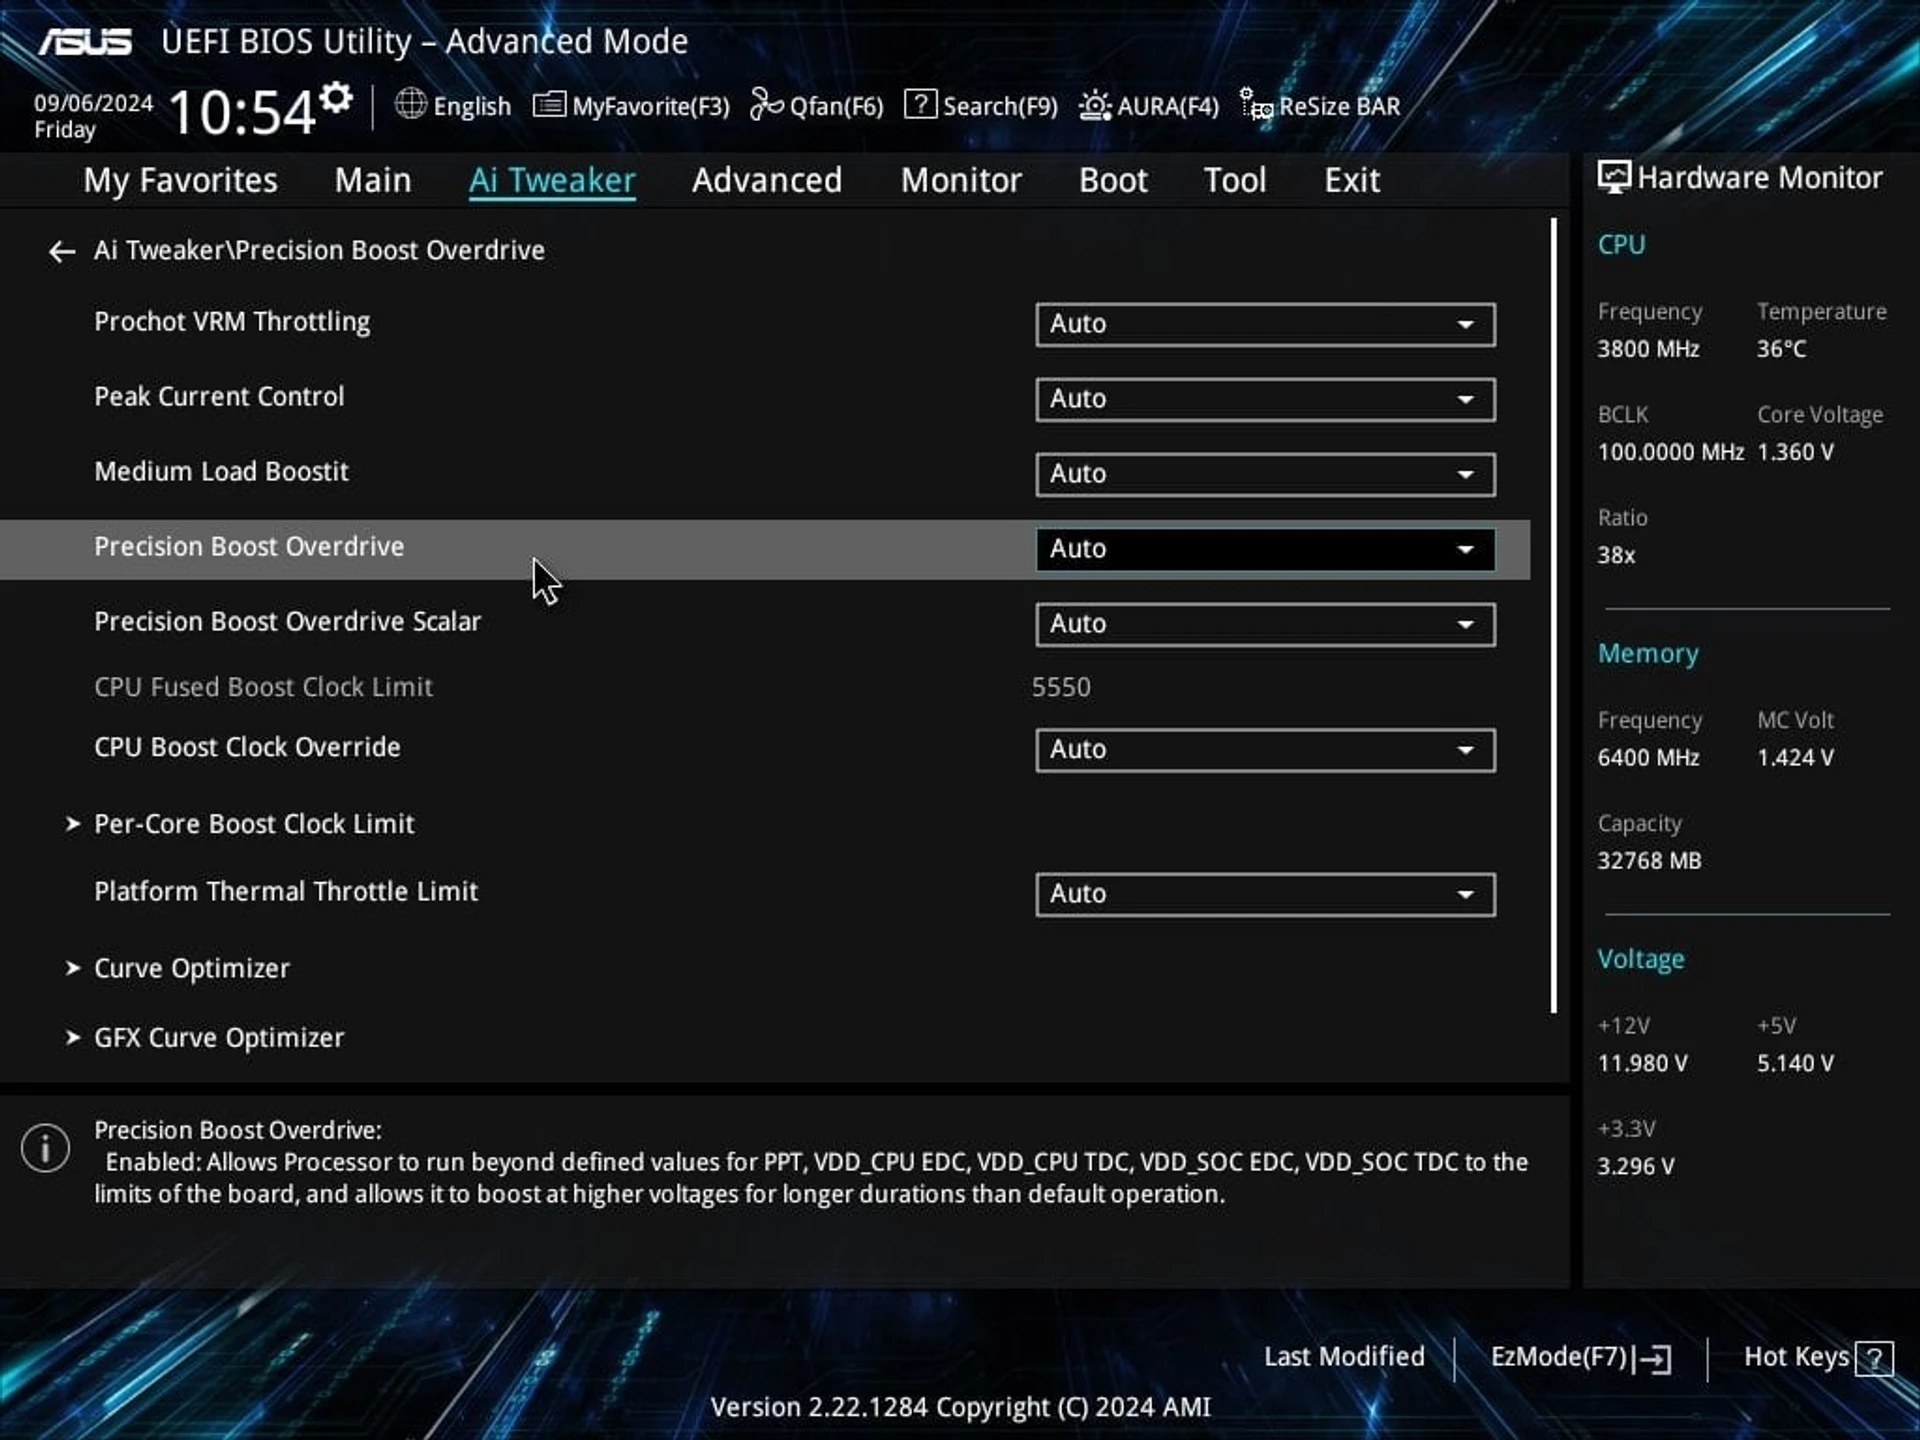The height and width of the screenshot is (1440, 1920).
Task: Click +12V reading 11.980 V
Action: 1642,1063
